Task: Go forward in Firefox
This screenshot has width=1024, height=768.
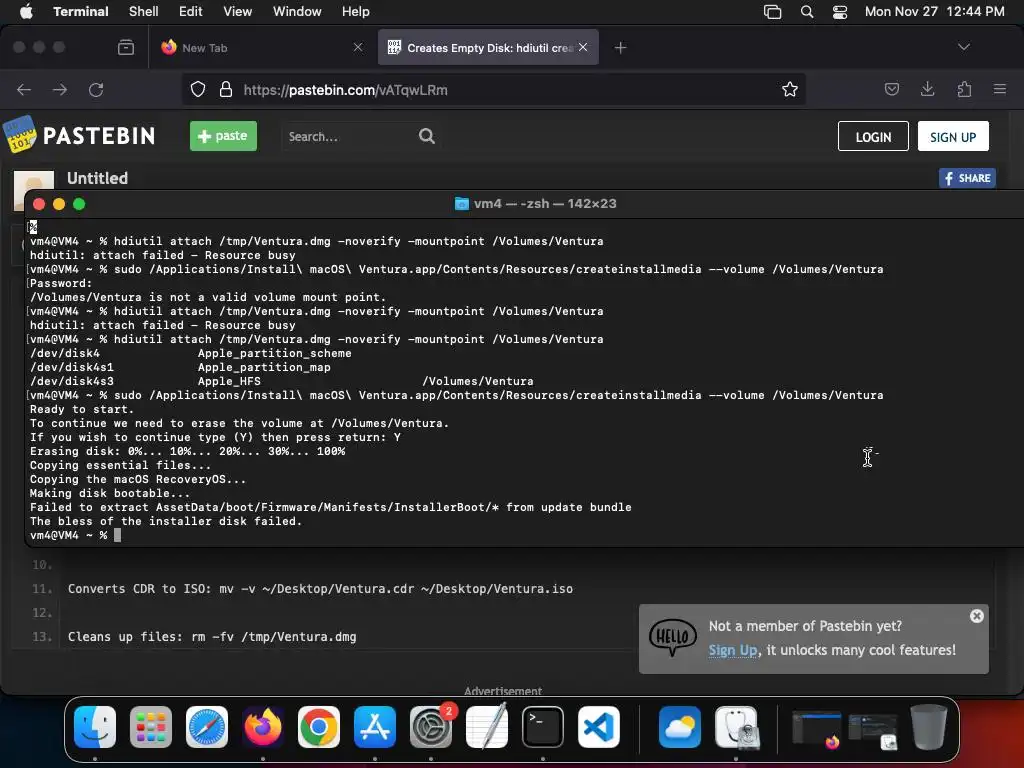Action: pos(60,89)
